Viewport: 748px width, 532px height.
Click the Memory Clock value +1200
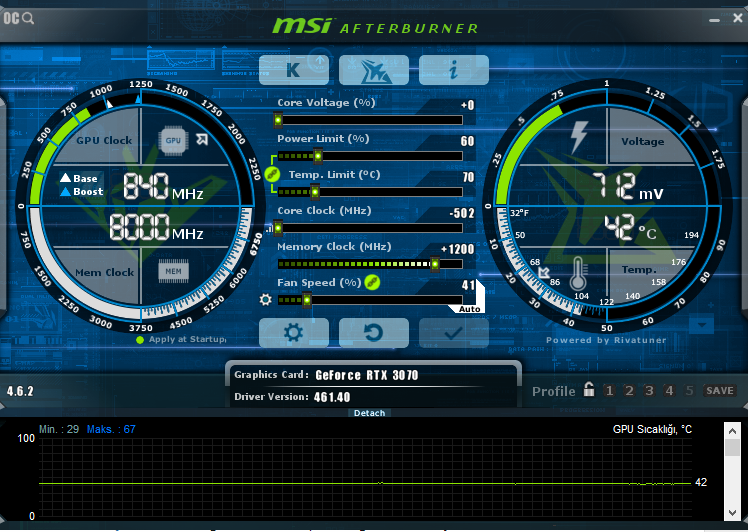(457, 249)
